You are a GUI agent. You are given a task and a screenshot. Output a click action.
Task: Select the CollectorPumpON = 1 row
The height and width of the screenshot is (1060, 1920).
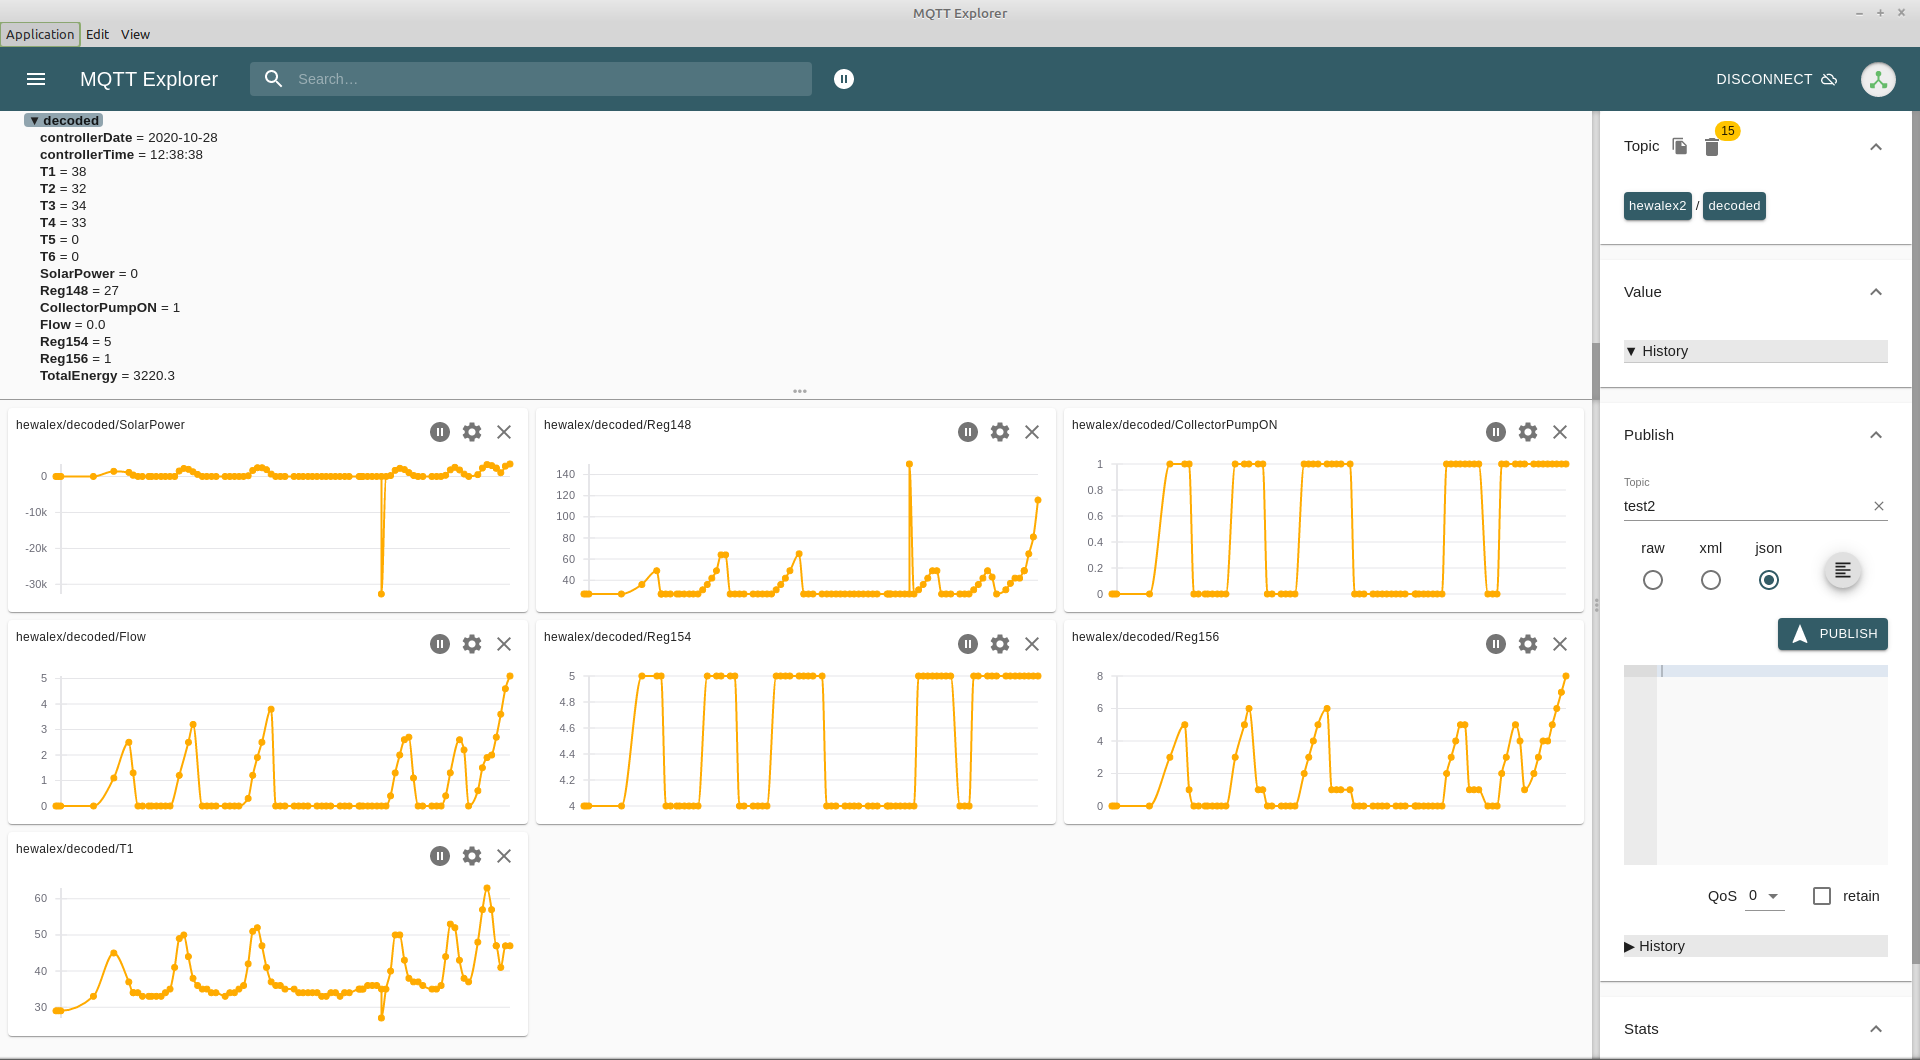(110, 308)
